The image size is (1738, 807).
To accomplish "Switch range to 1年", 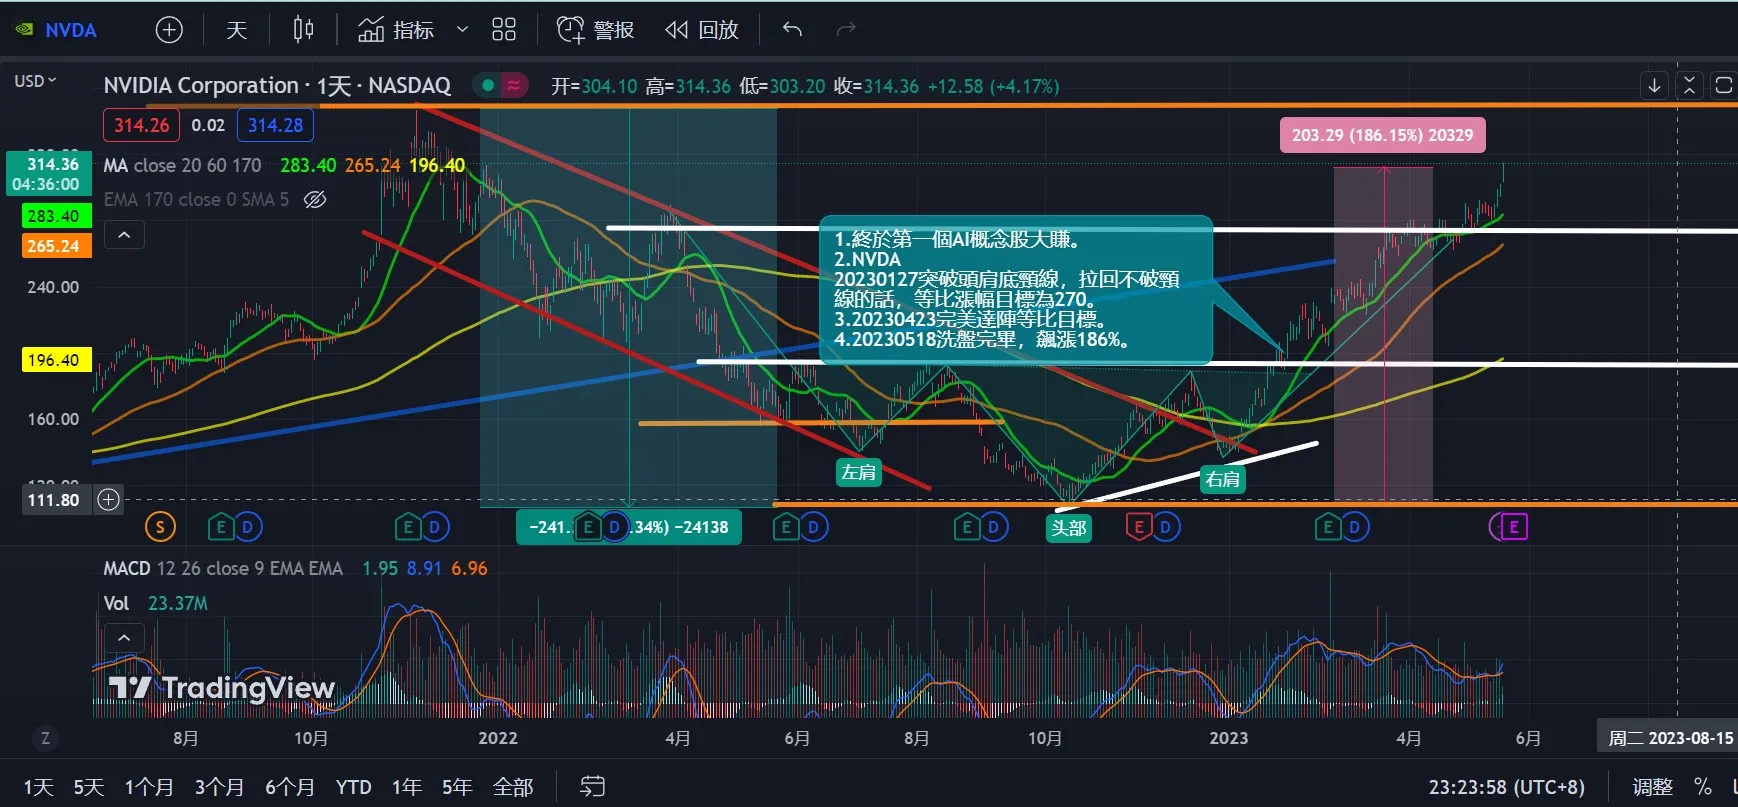I will point(406,787).
